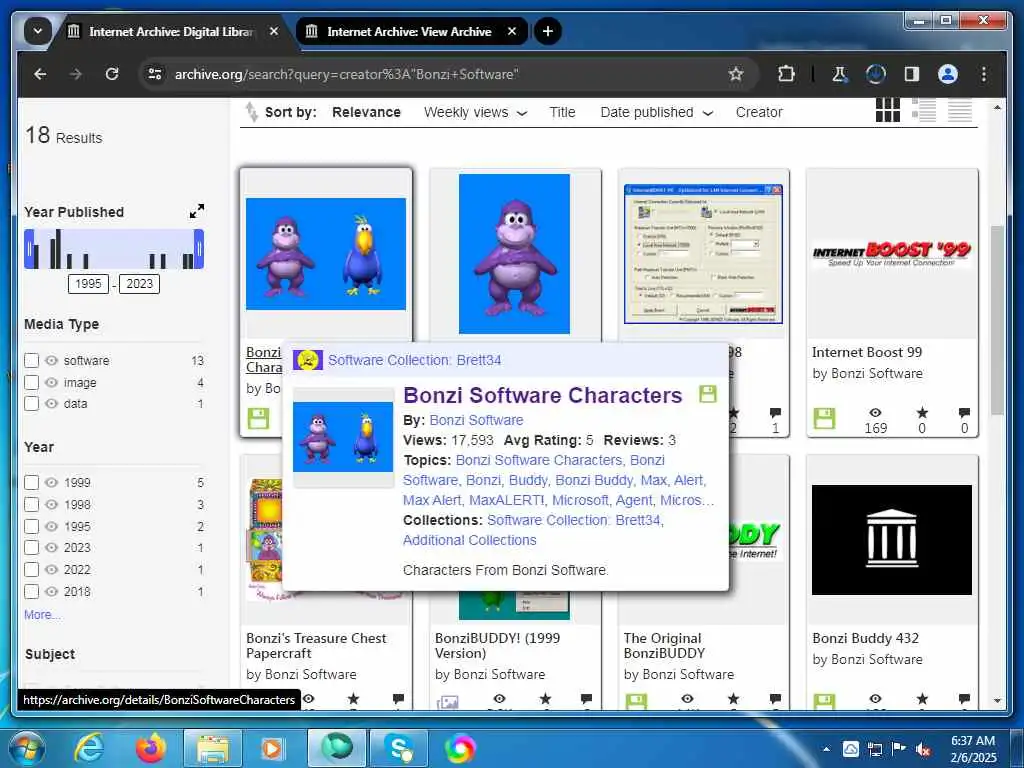Screen dimensions: 1024x768
Task: Sort results by Title
Action: pos(562,112)
